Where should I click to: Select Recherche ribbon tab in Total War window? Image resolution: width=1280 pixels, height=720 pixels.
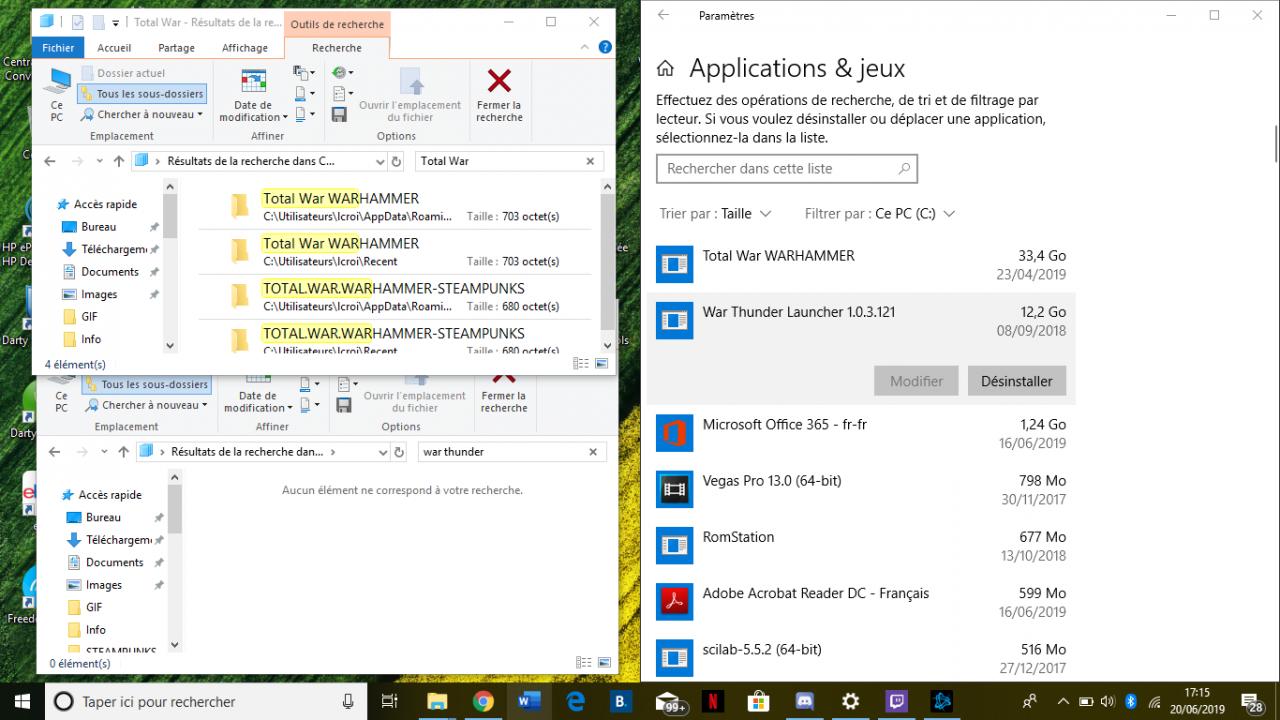pyautogui.click(x=337, y=48)
